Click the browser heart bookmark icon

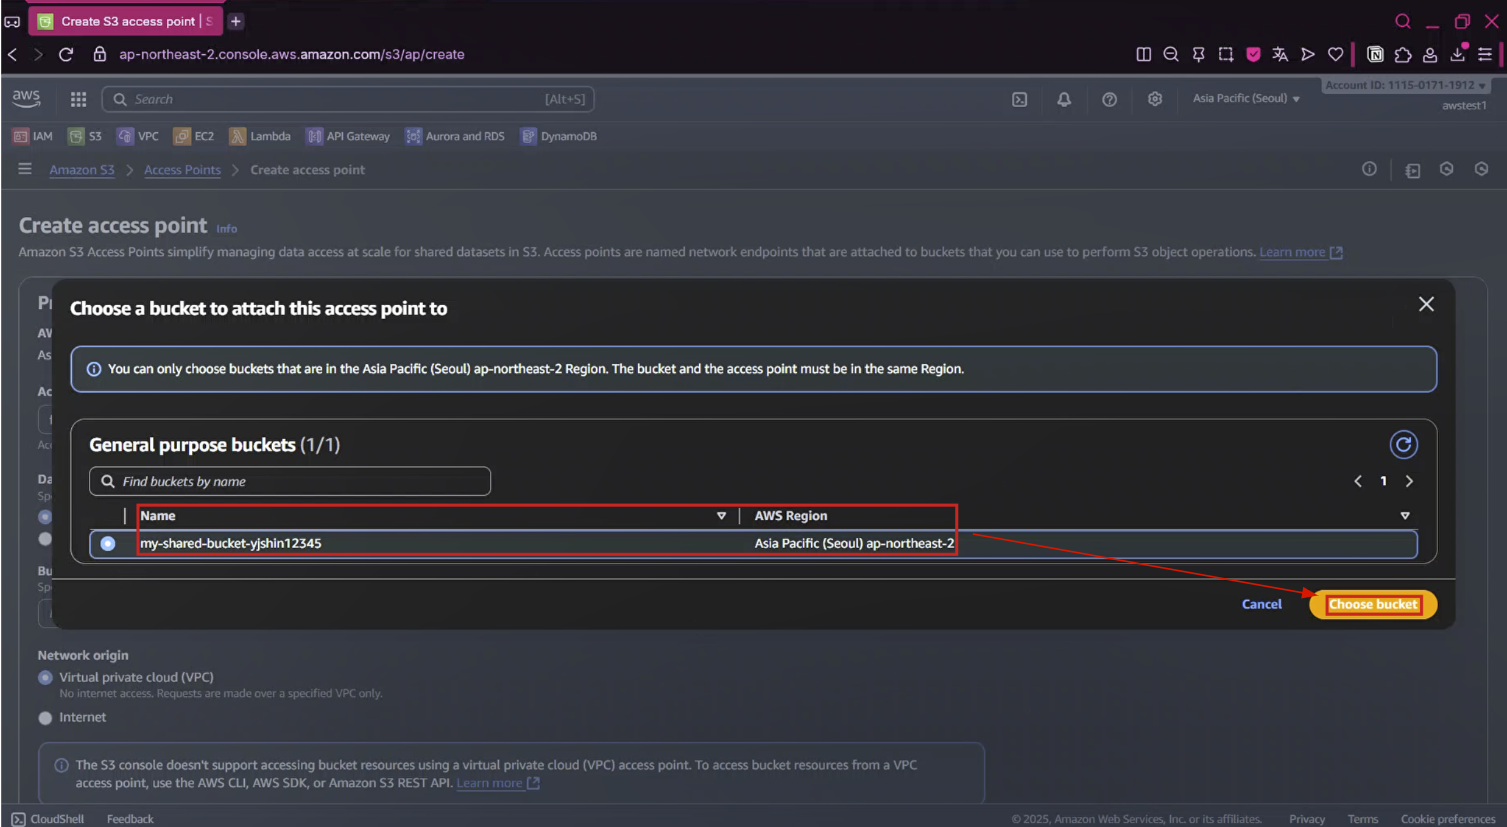pyautogui.click(x=1335, y=54)
